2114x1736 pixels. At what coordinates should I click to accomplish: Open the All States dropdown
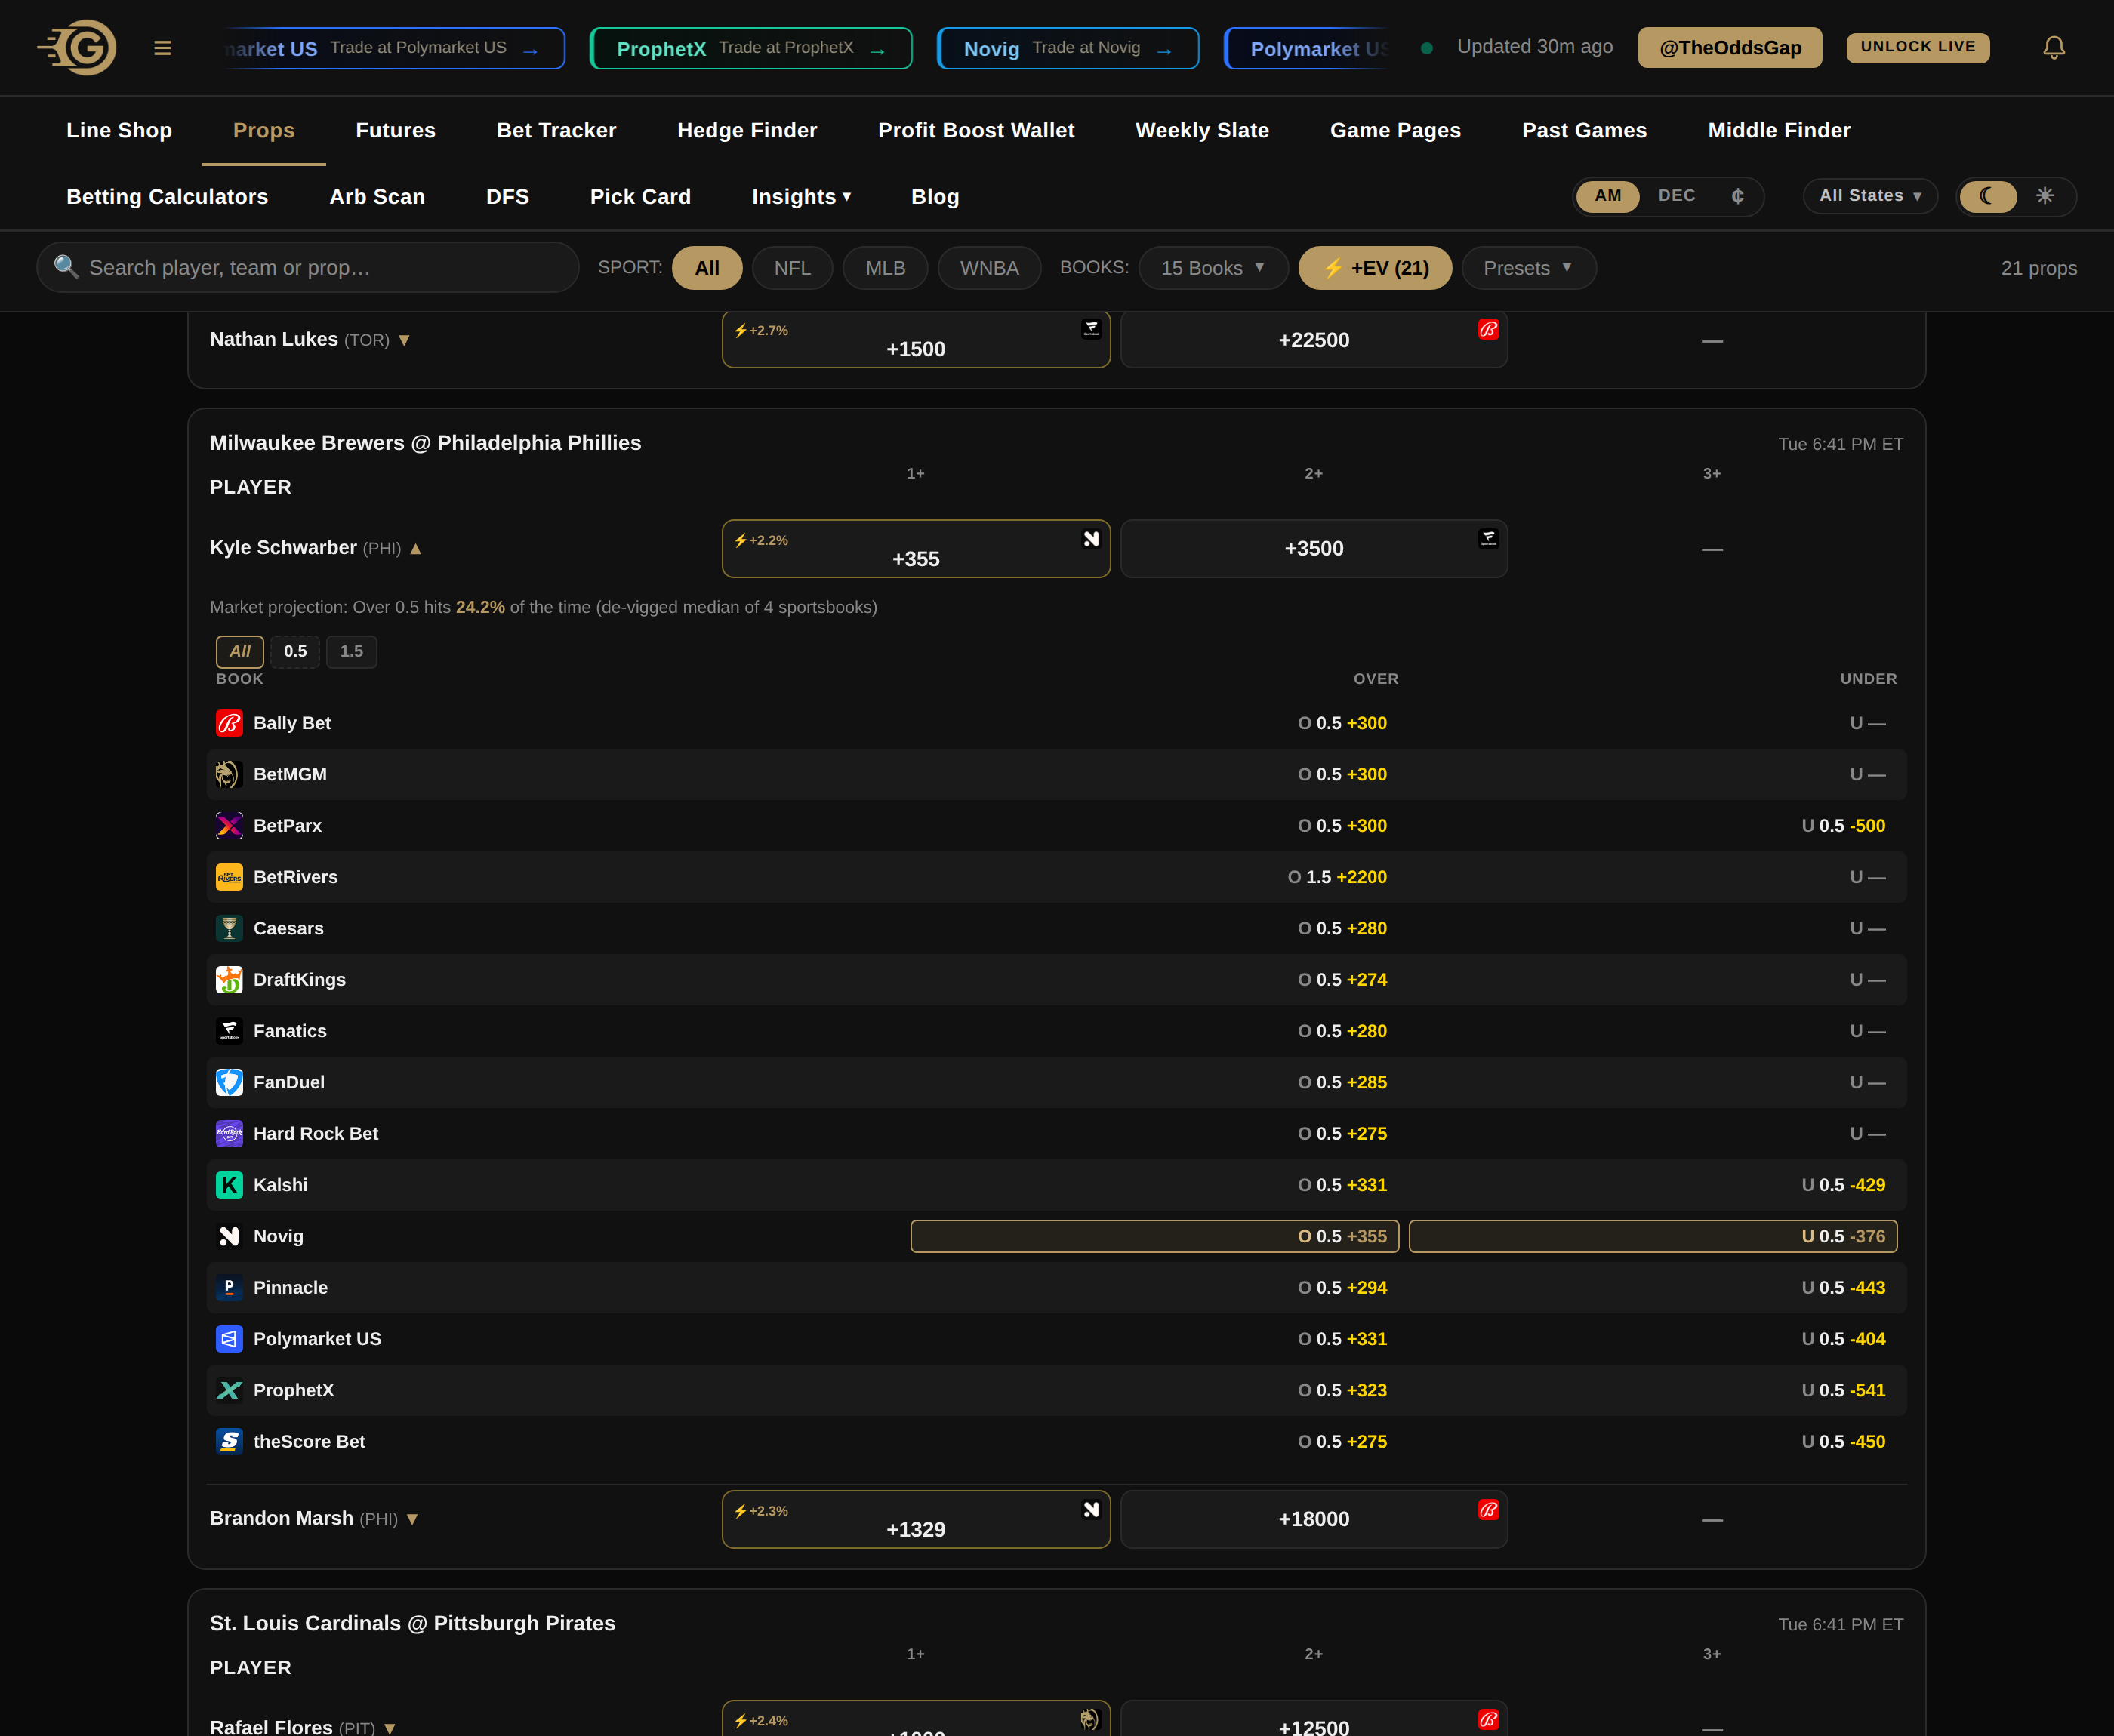[x=1869, y=196]
